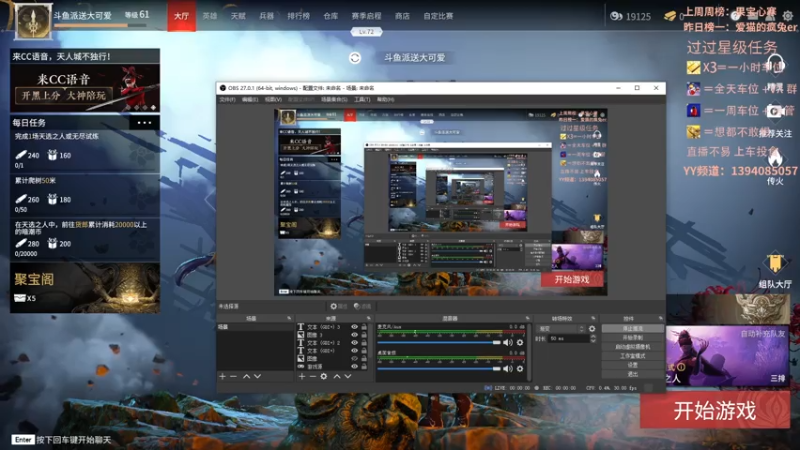This screenshot has height=450, width=800.
Task: Add a new source with plus icon
Action: click(302, 377)
